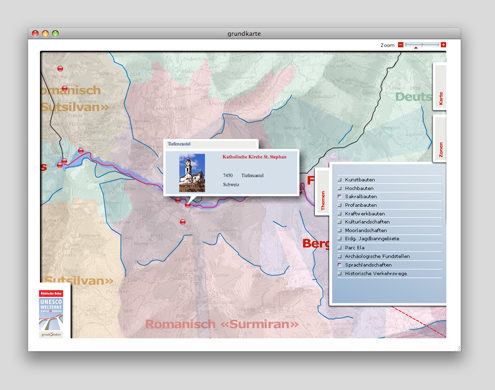495x390 pixels.
Task: Click the red zoom-in plus button
Action: [443, 45]
